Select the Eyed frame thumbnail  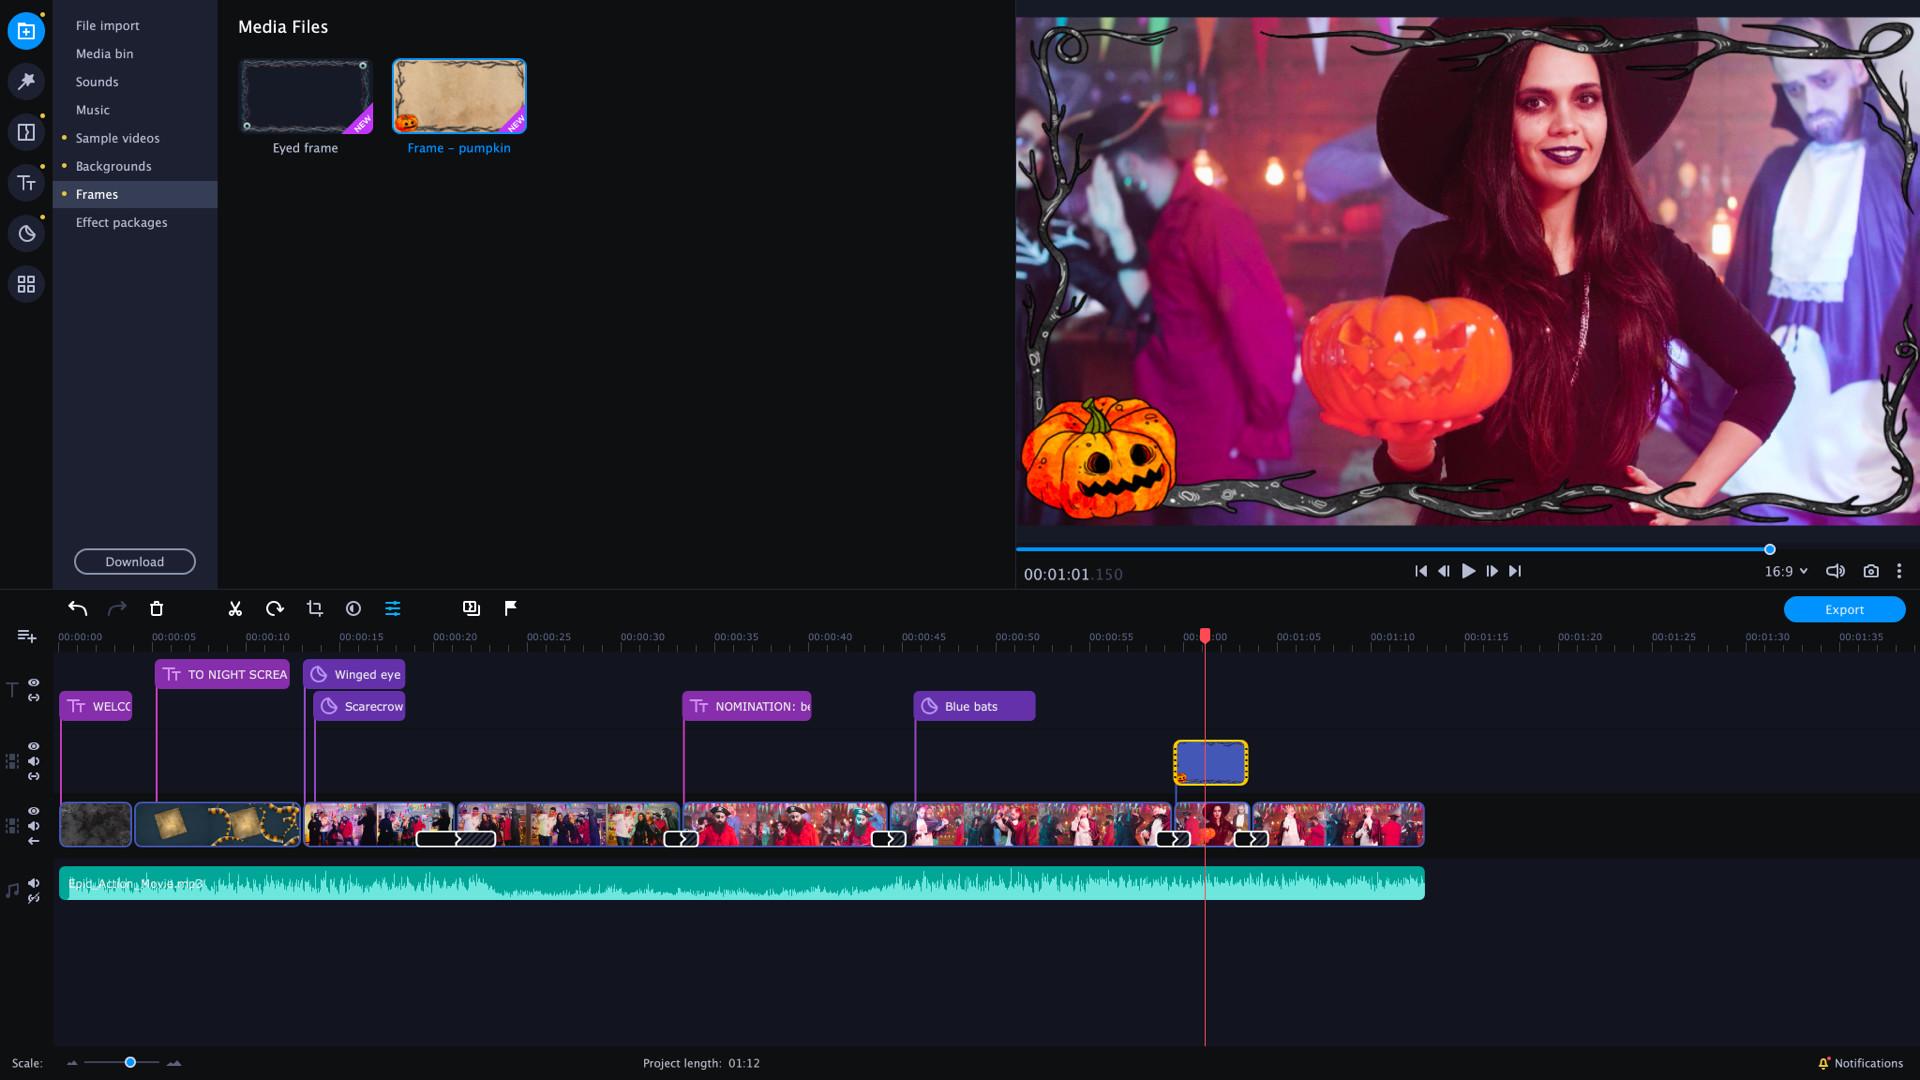[x=305, y=96]
